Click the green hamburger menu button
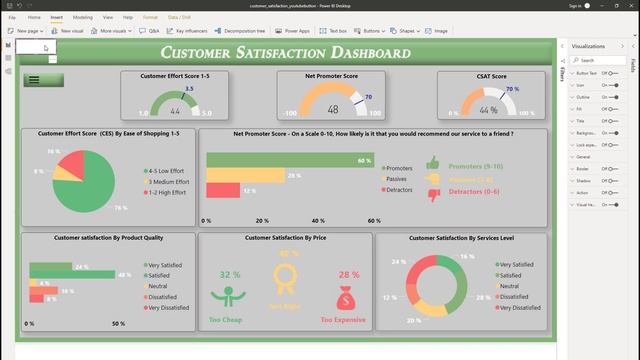This screenshot has width=640, height=360. click(x=43, y=80)
